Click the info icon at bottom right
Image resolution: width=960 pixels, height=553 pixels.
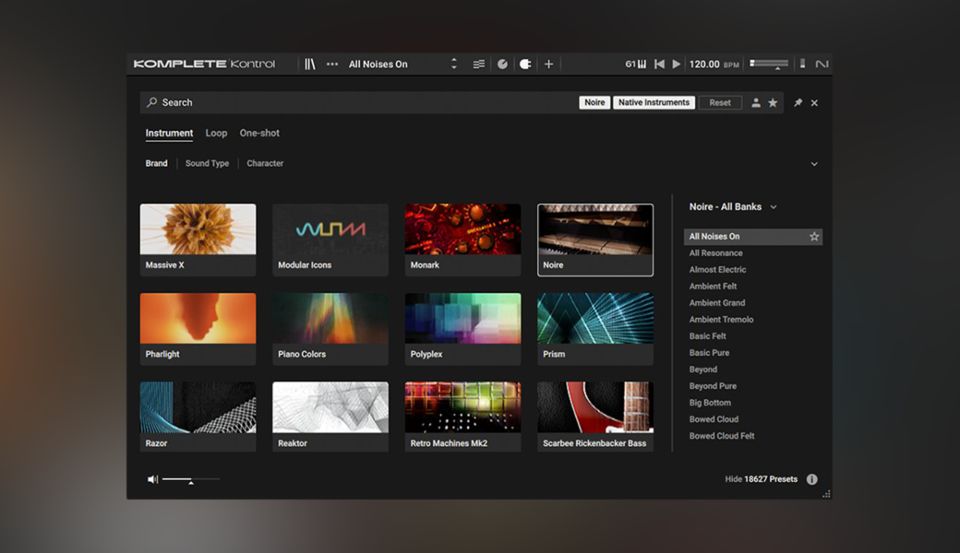point(812,479)
